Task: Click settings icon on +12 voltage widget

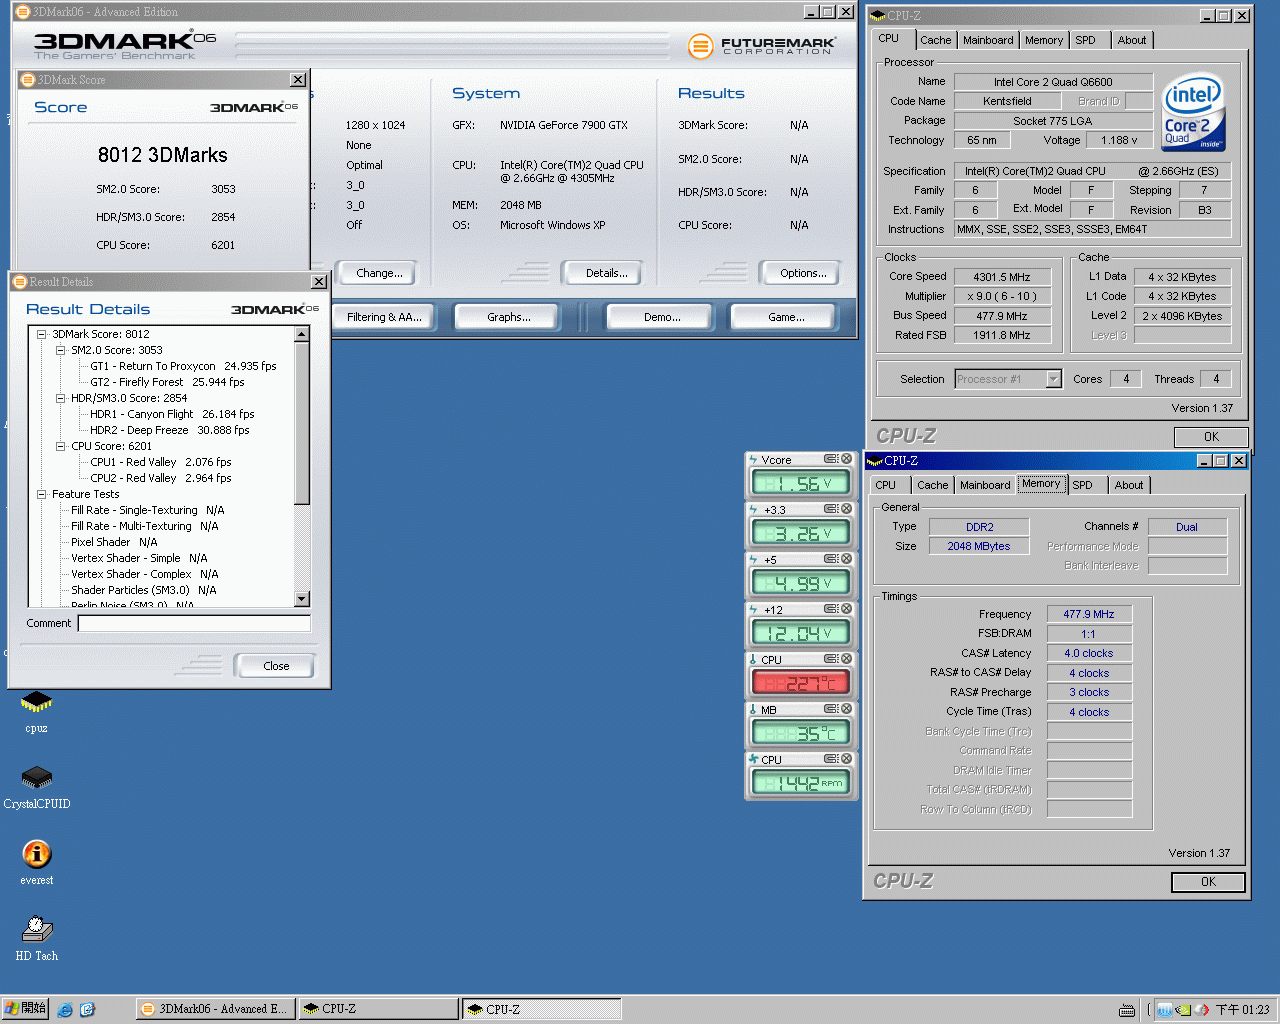Action: point(830,609)
